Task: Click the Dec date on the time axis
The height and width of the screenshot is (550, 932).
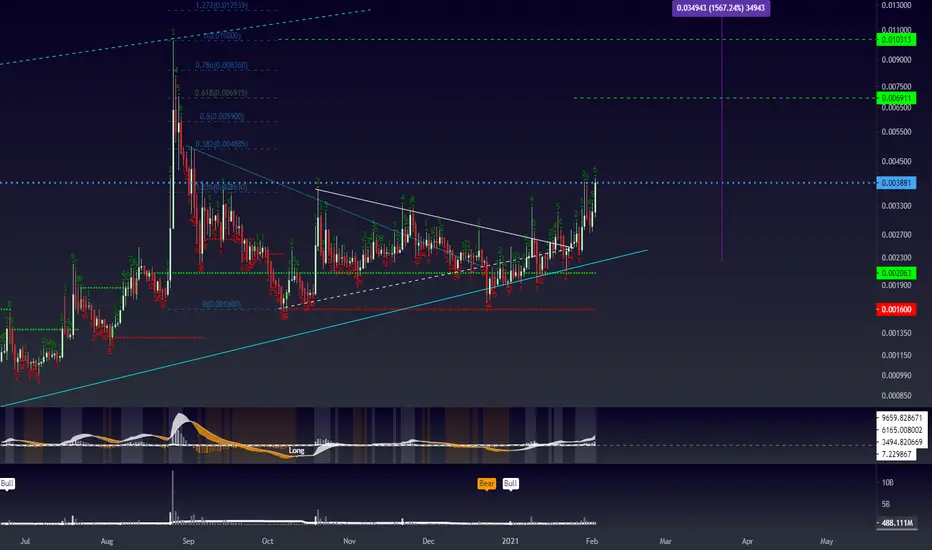Action: pos(428,541)
